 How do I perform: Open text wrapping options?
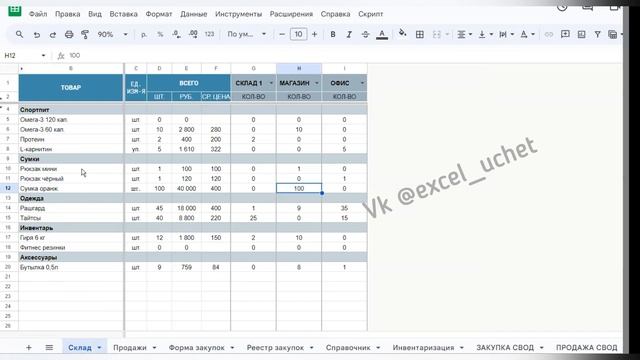[x=506, y=35]
